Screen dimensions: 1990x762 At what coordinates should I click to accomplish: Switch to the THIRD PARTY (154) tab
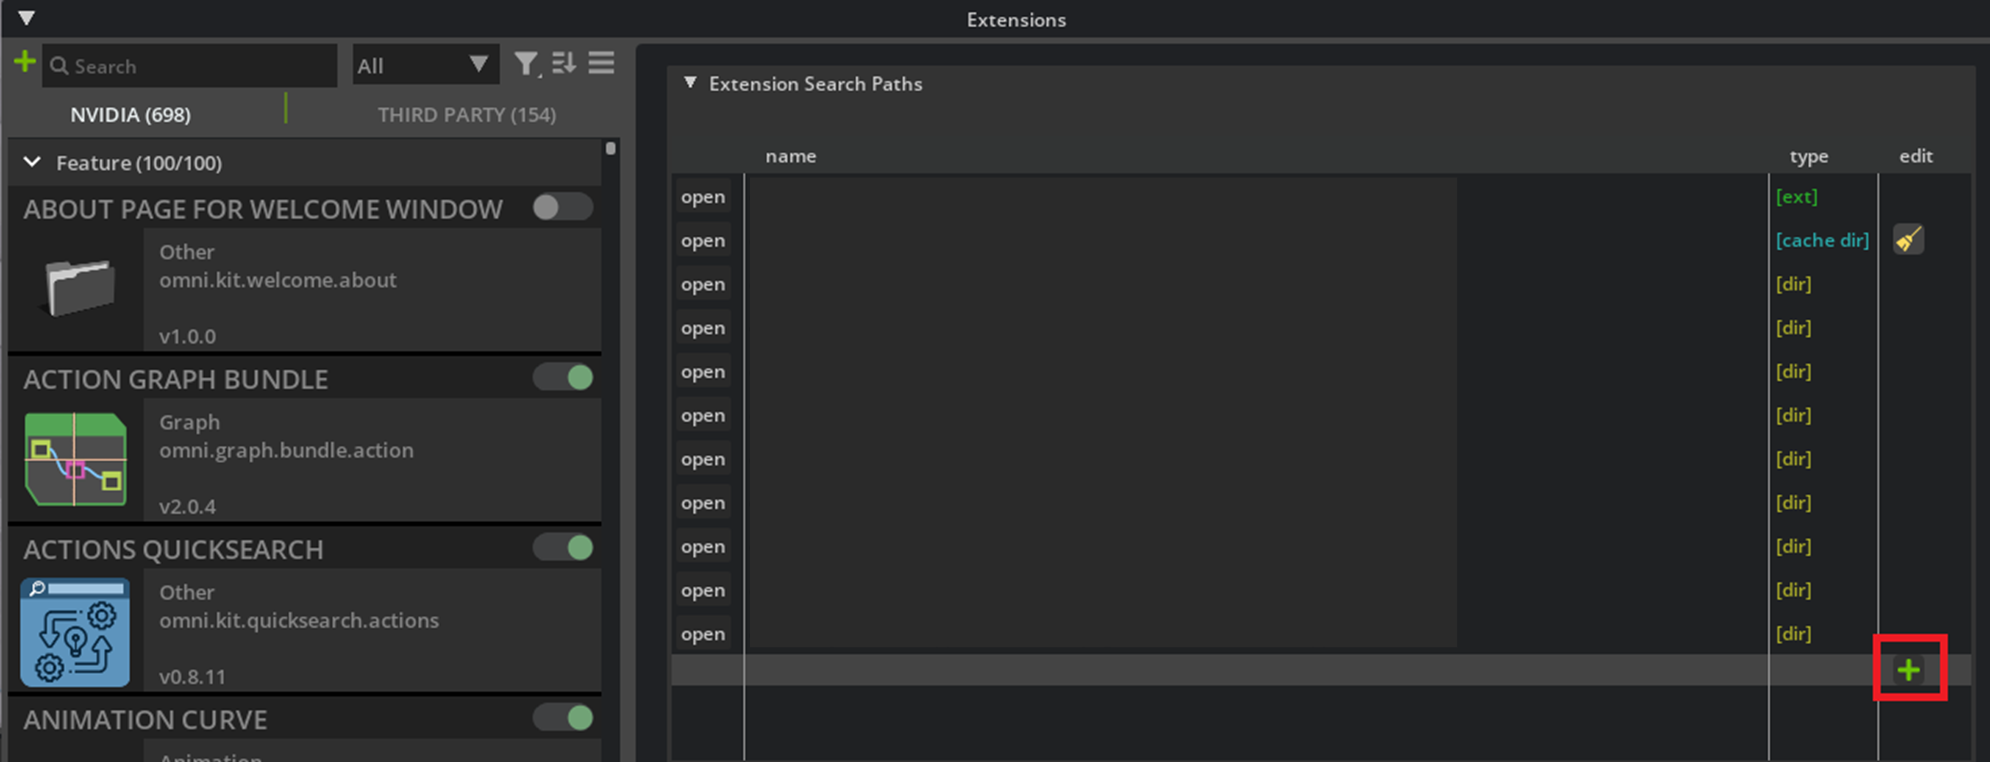466,115
